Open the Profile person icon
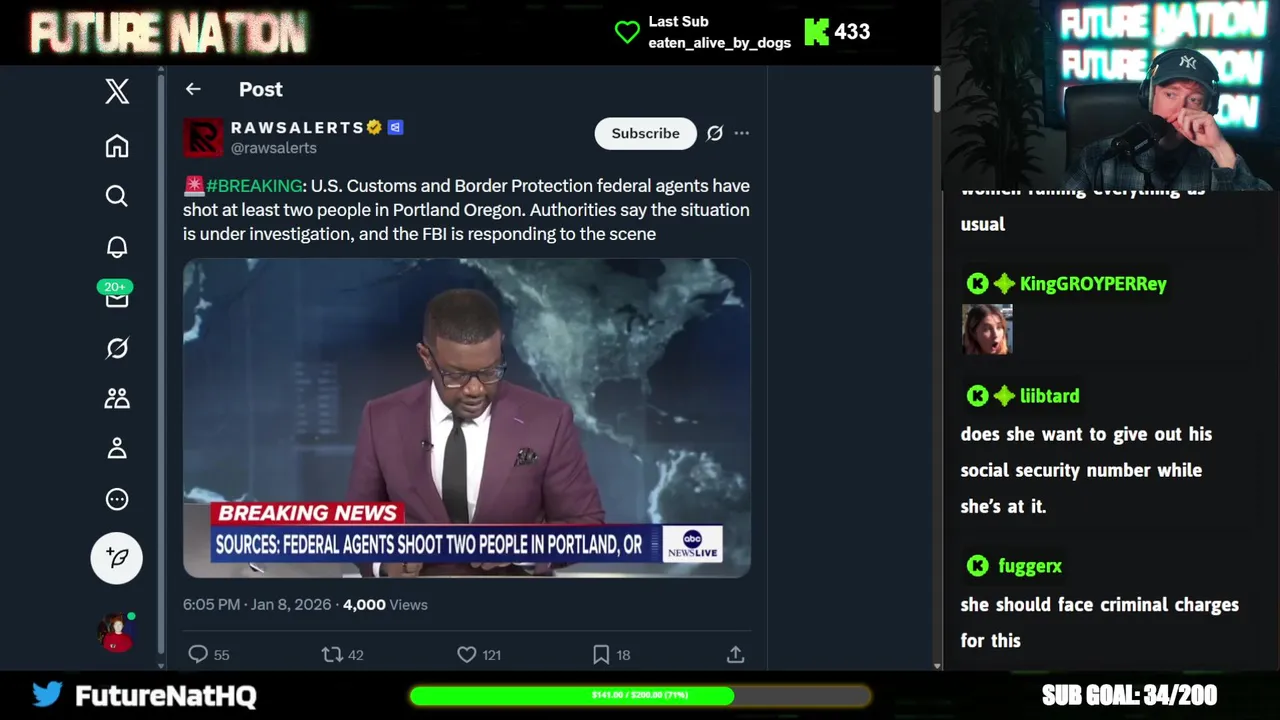 [117, 448]
